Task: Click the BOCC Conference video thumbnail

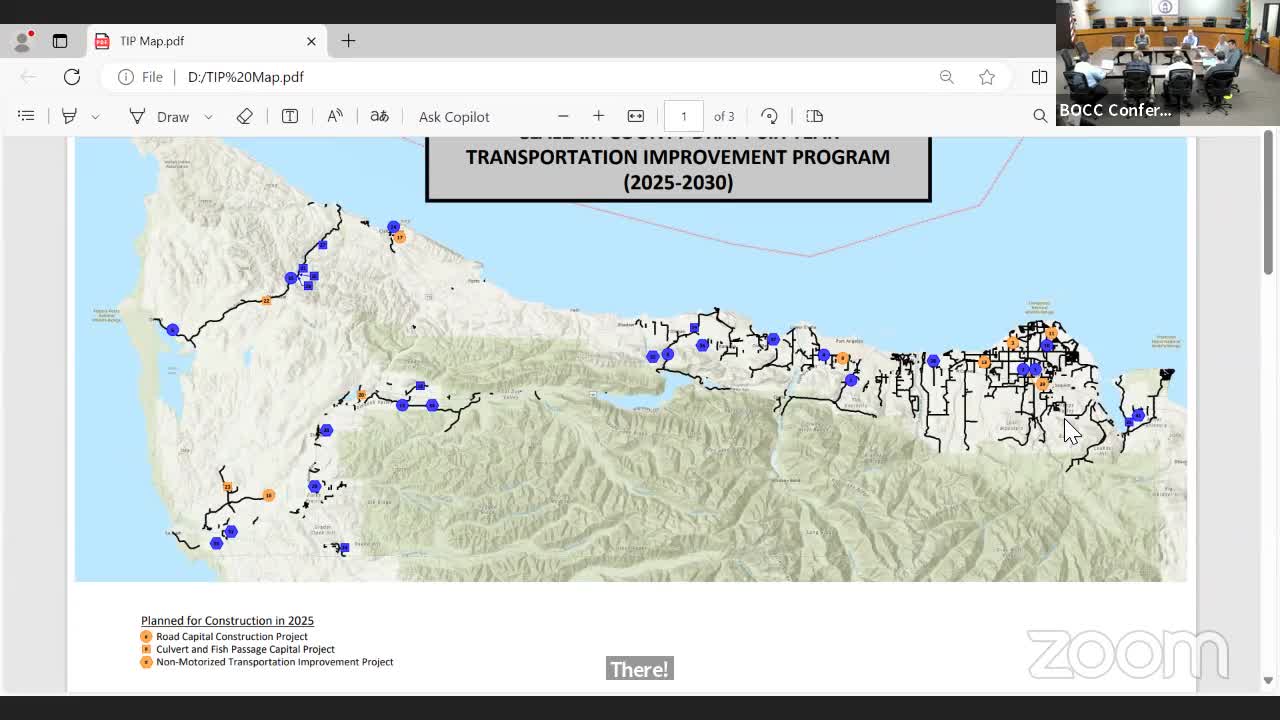Action: [x=1168, y=62]
